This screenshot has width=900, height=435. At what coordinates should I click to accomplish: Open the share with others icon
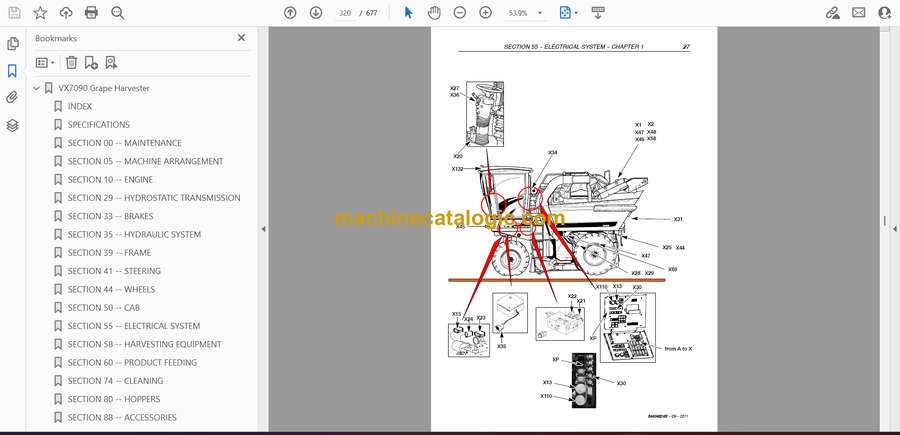(885, 13)
